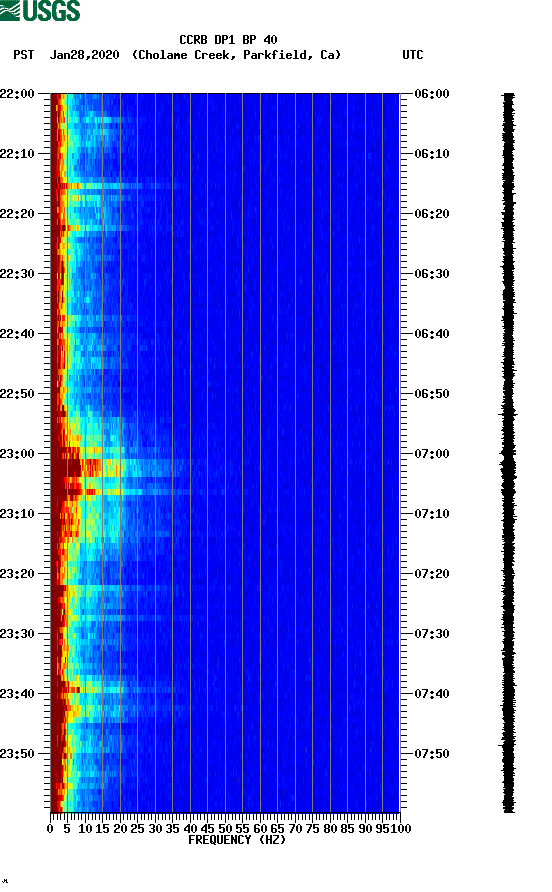
Task: Click the '07:00' UTC time label
Action: coord(432,453)
